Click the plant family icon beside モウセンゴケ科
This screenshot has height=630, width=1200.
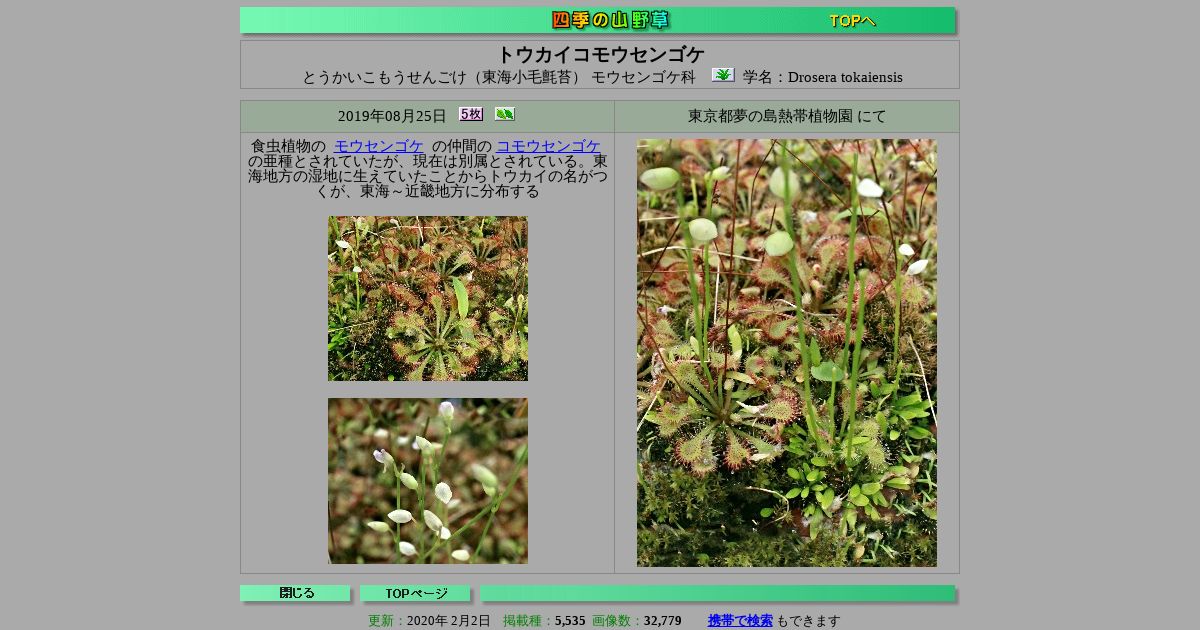click(723, 75)
